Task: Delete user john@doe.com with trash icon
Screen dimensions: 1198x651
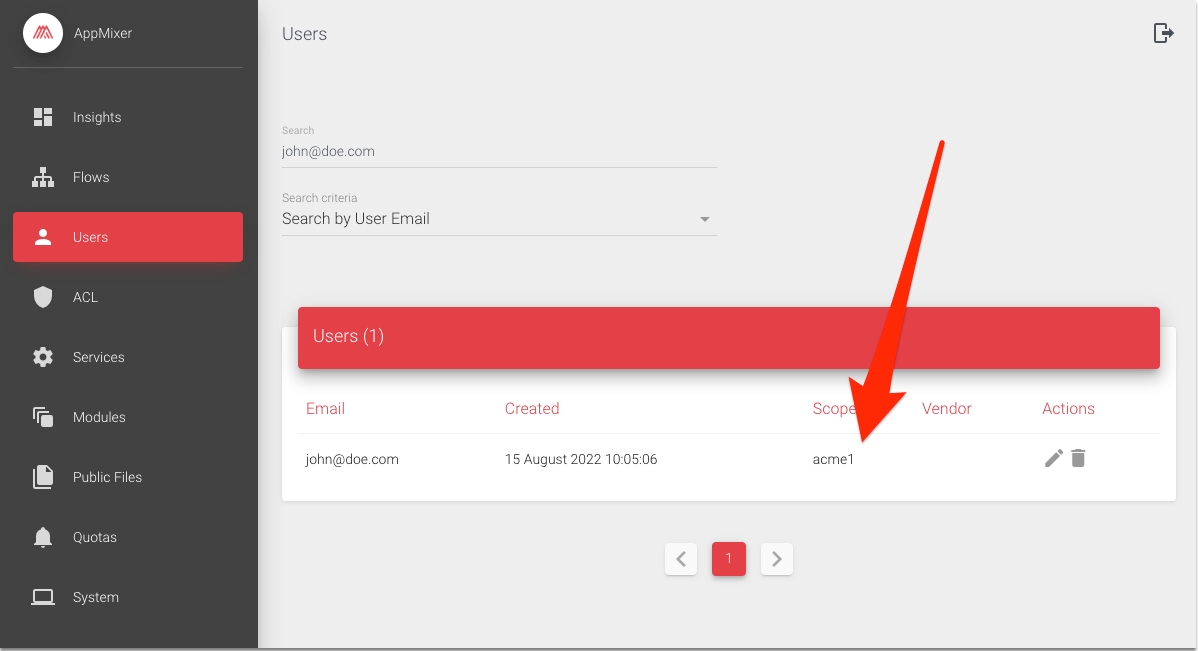Action: (1078, 459)
